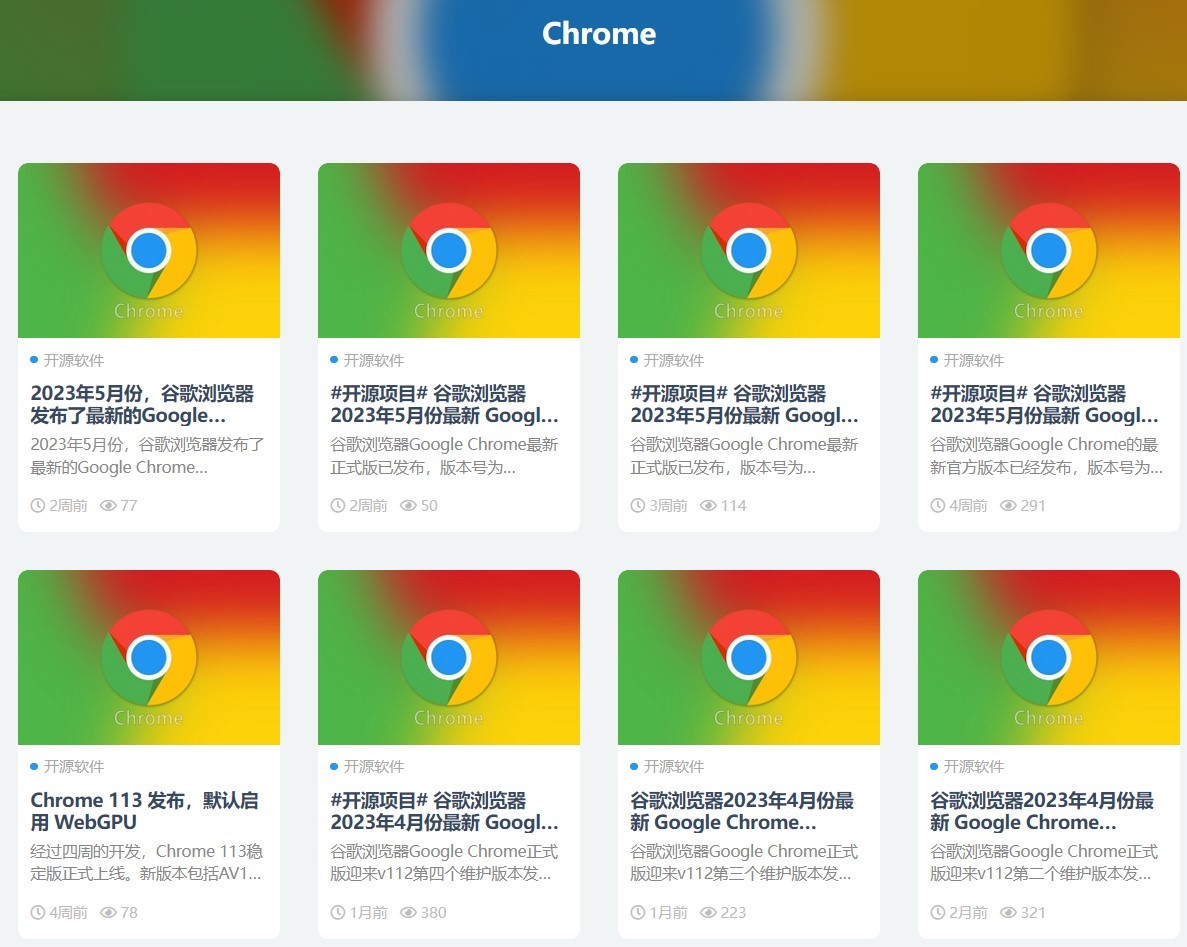Select the 开源软件 tag on the 50-views card
The width and height of the screenshot is (1187, 947).
coord(373,360)
